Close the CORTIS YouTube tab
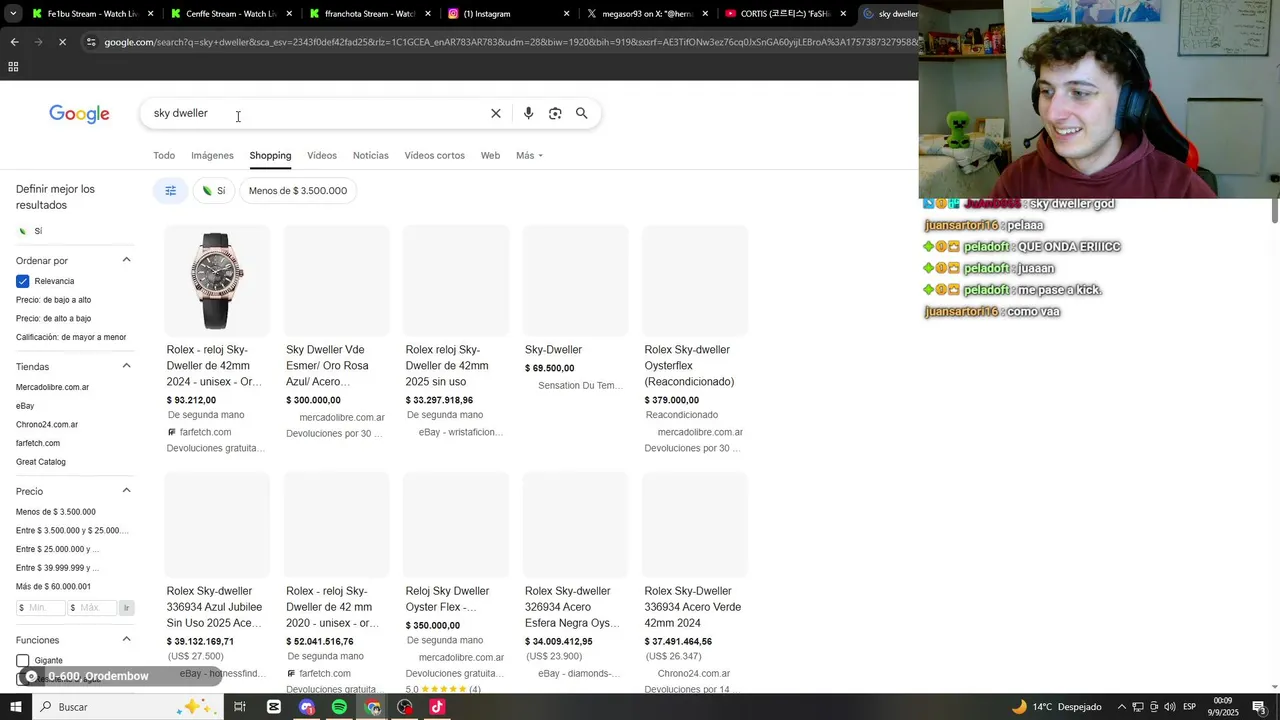The width and height of the screenshot is (1280, 720). (843, 14)
